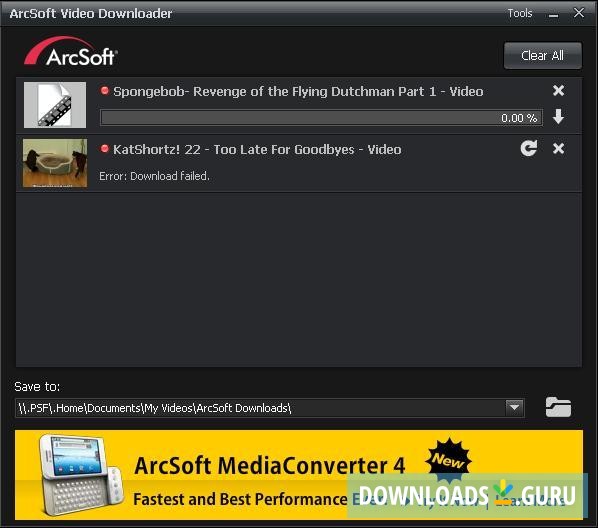Screen dimensions: 598x528
Task: Click the red status dot beside KatShortz
Action: [104, 149]
